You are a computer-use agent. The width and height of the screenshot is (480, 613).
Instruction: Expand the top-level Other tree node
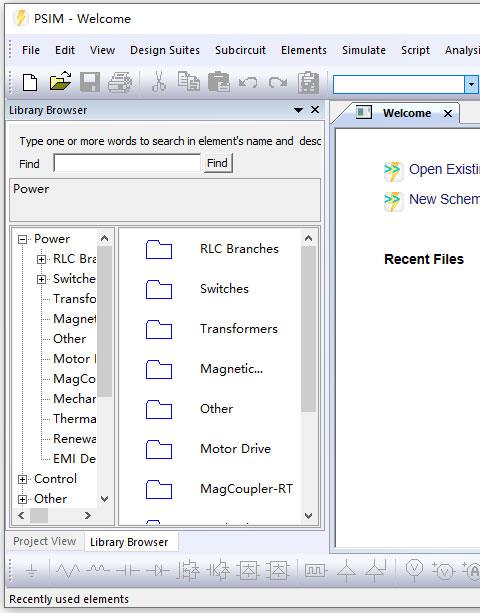pyautogui.click(x=23, y=499)
